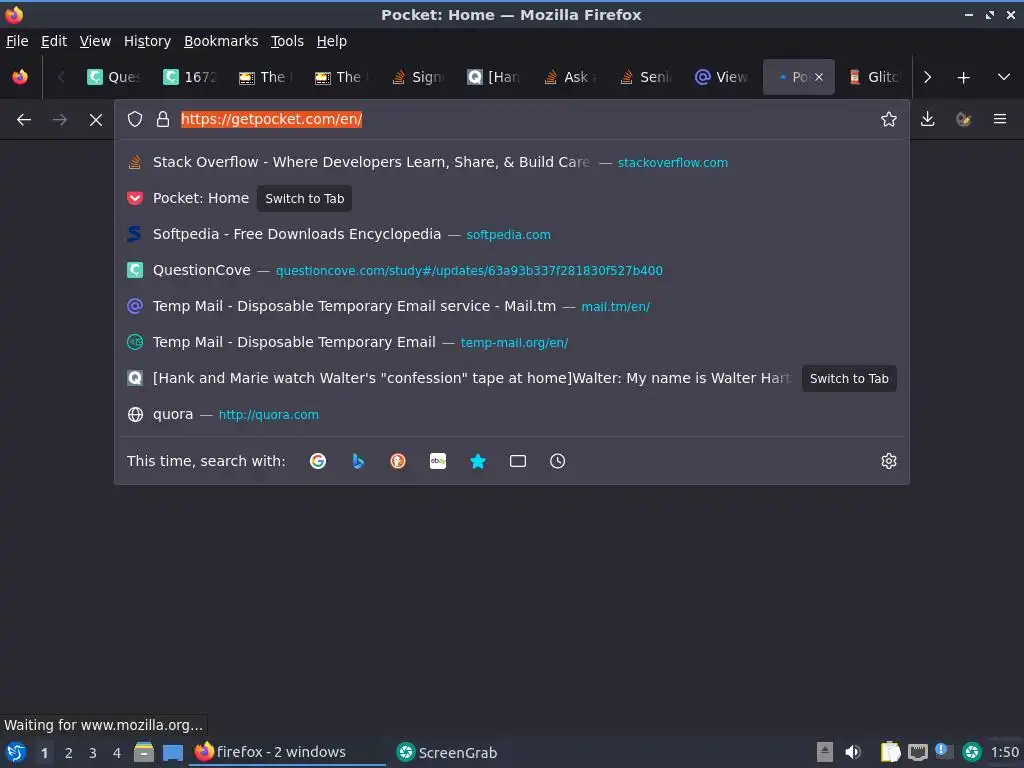Open a new tab with plus button
This screenshot has width=1024, height=768.
tap(963, 78)
